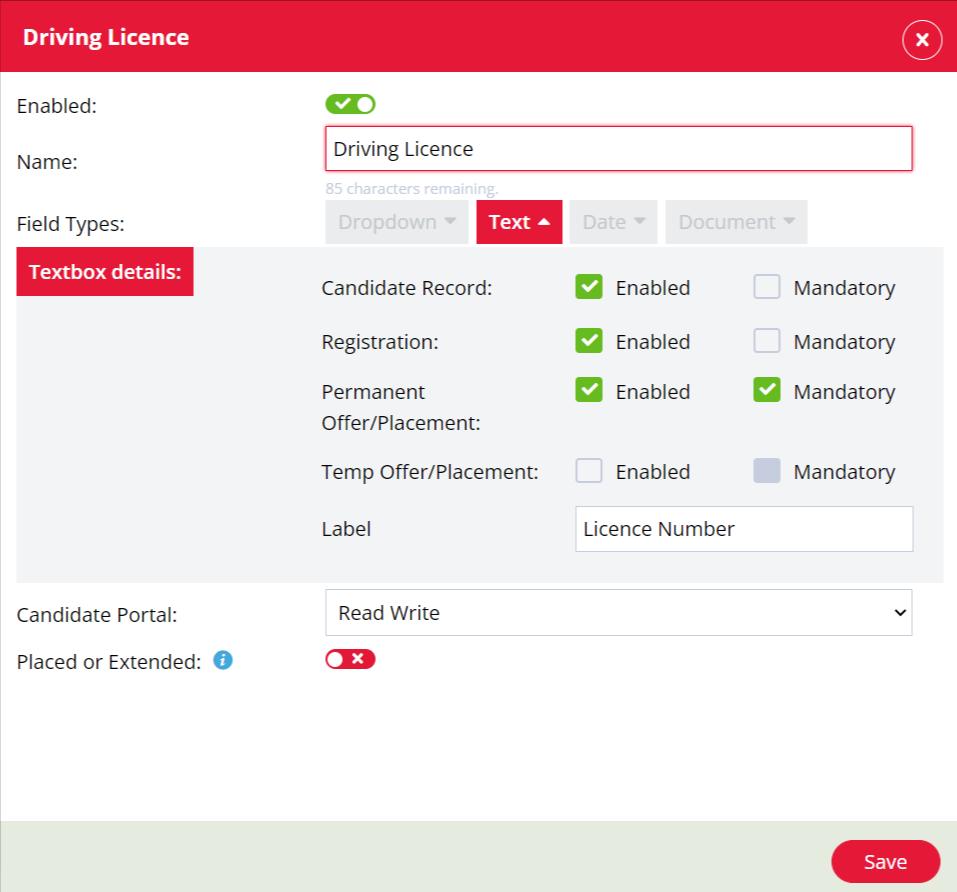Click the '85 characters remaining' text
Screen dimensions: 957x892
pyautogui.click(x=412, y=189)
